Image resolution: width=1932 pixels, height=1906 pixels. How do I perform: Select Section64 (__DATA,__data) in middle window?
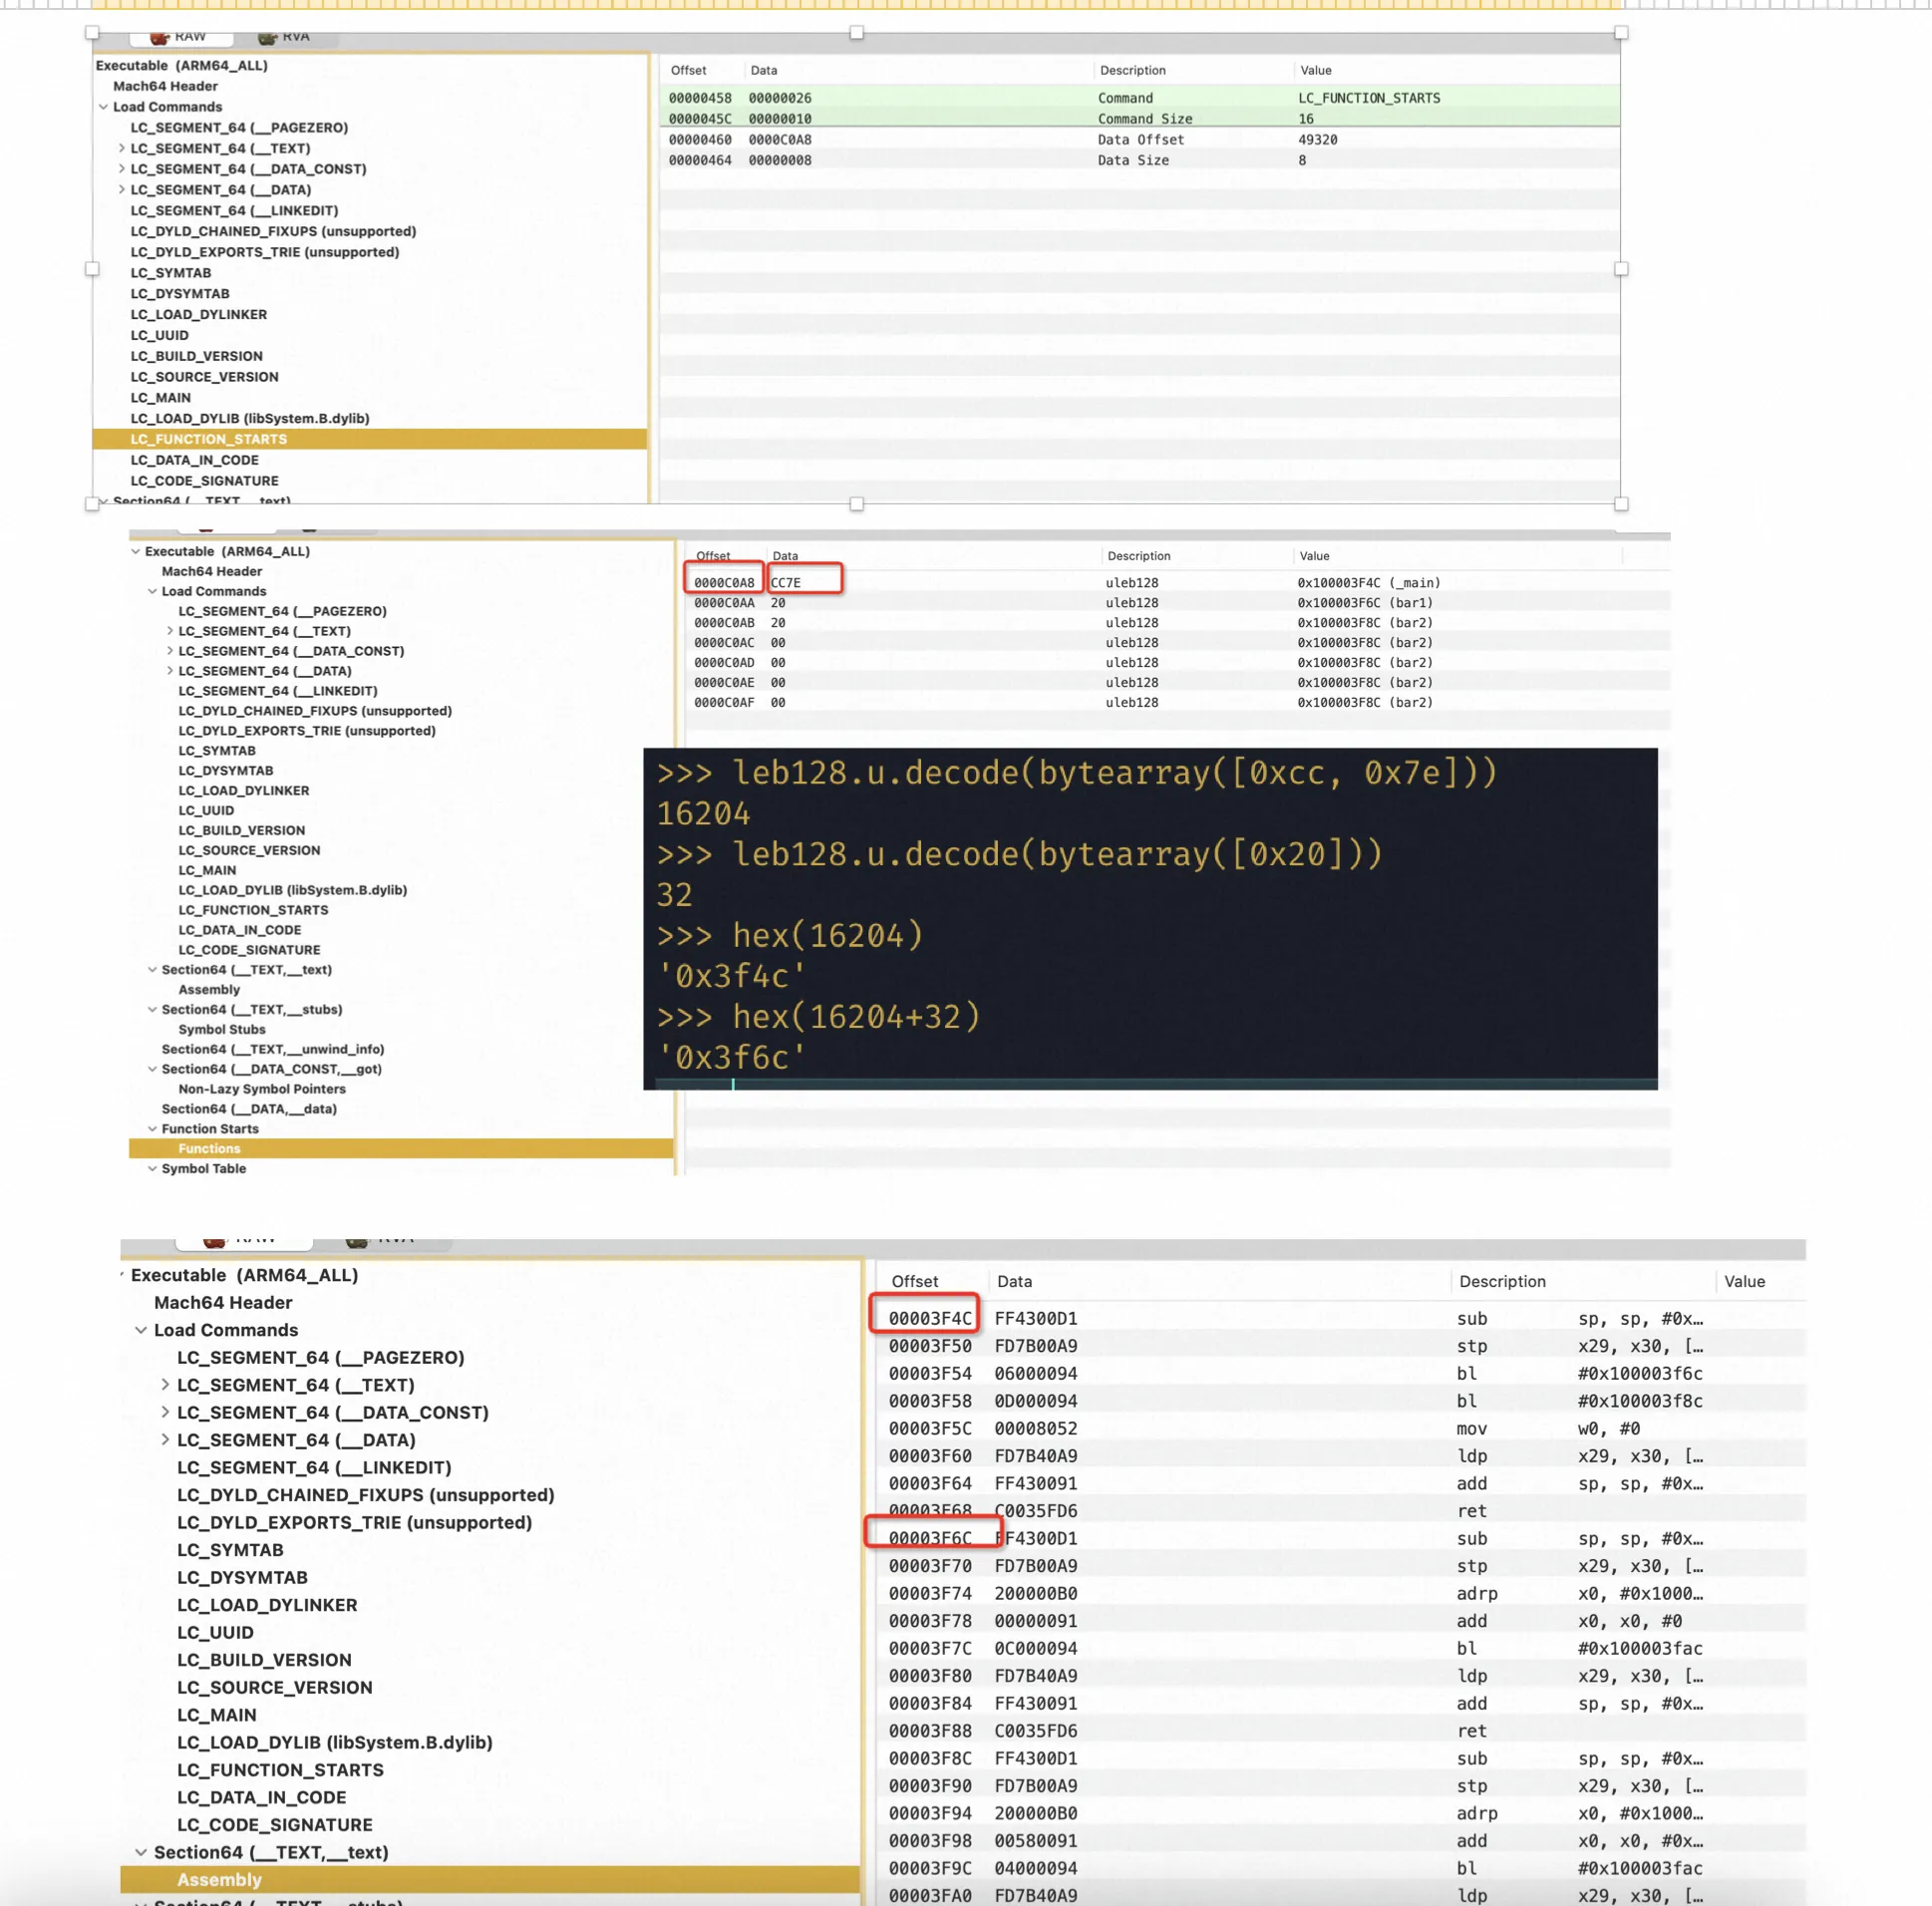pos(249,1109)
